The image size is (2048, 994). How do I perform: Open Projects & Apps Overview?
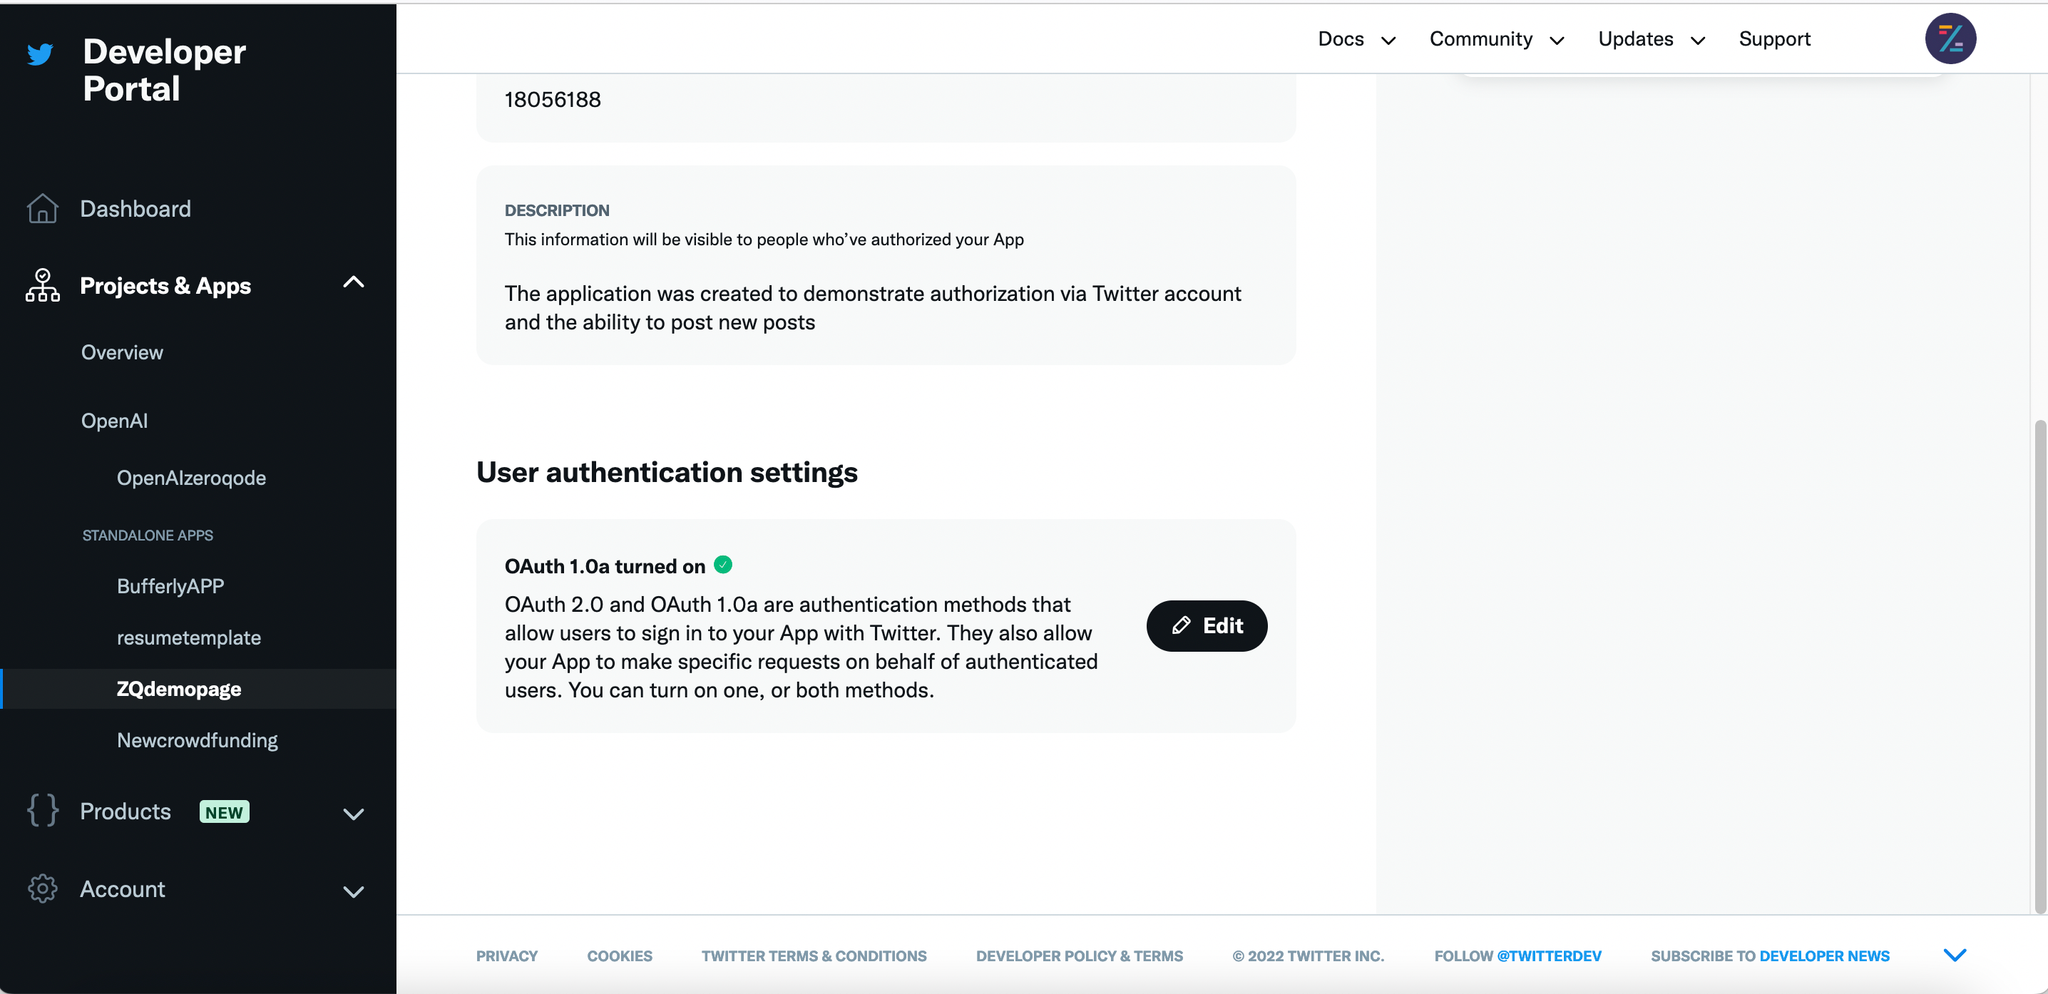coord(122,352)
